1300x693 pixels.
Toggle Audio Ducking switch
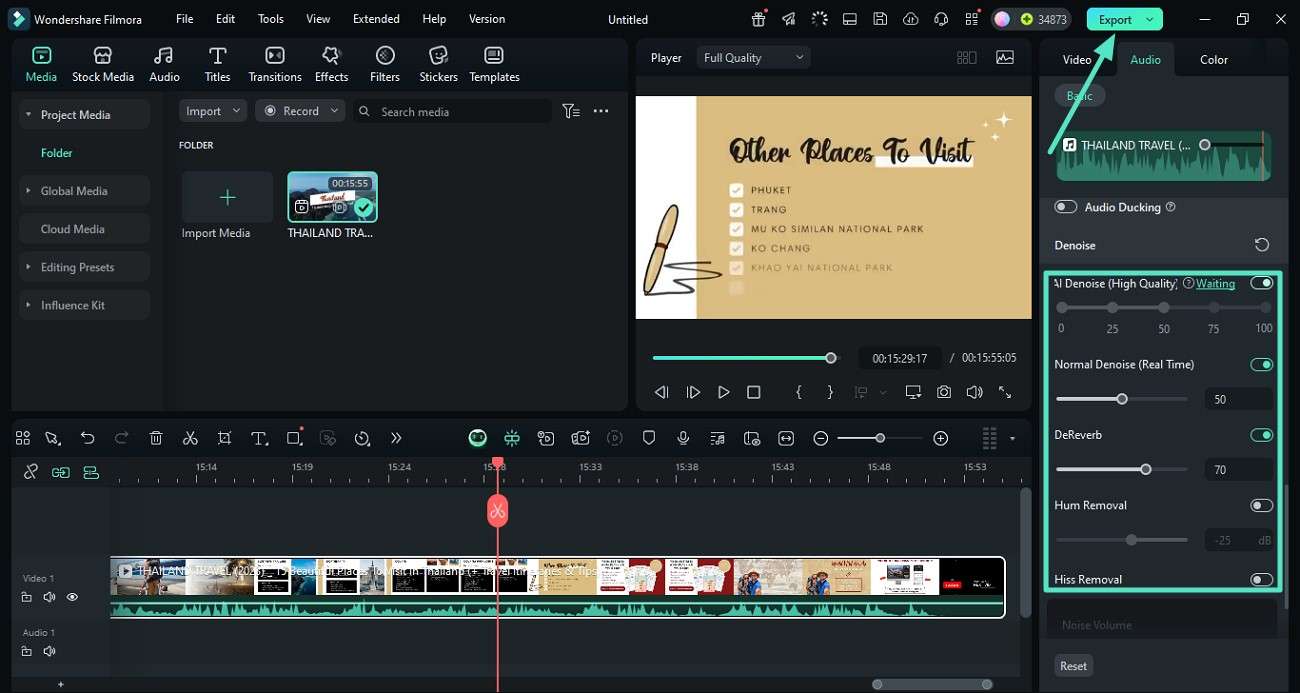coord(1066,207)
